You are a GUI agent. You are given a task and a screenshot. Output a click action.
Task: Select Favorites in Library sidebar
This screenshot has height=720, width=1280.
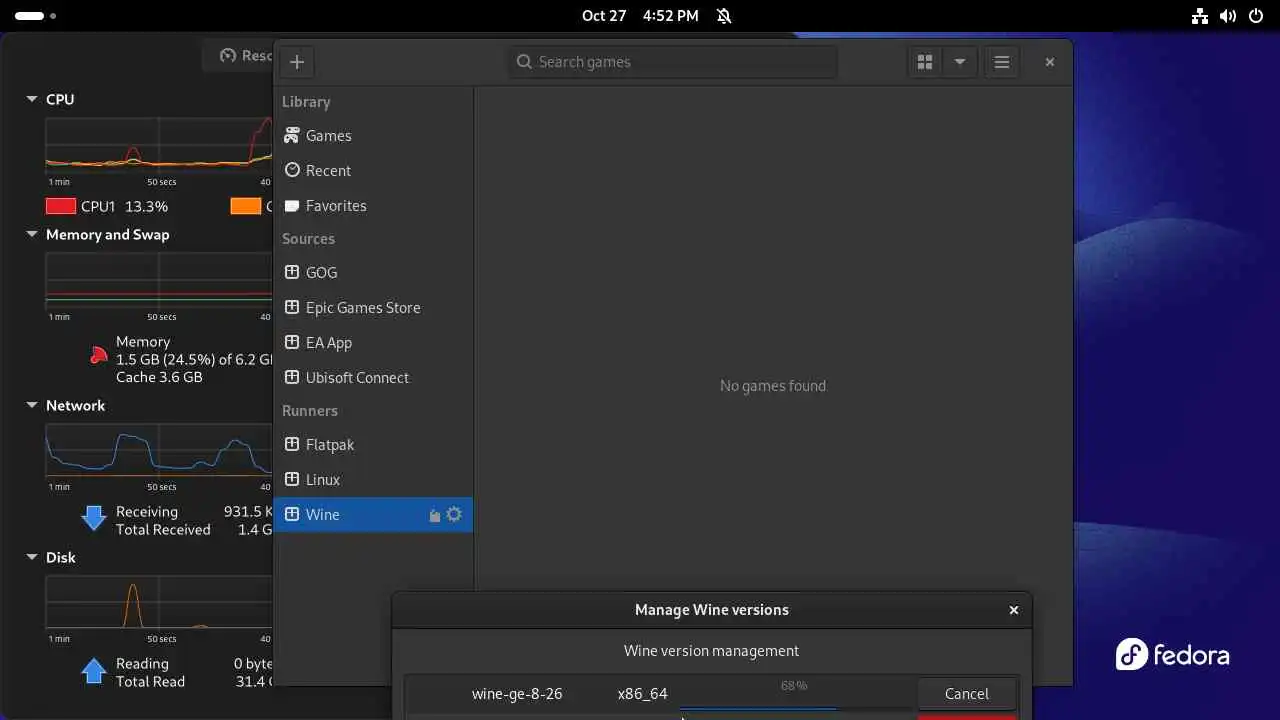(x=373, y=206)
